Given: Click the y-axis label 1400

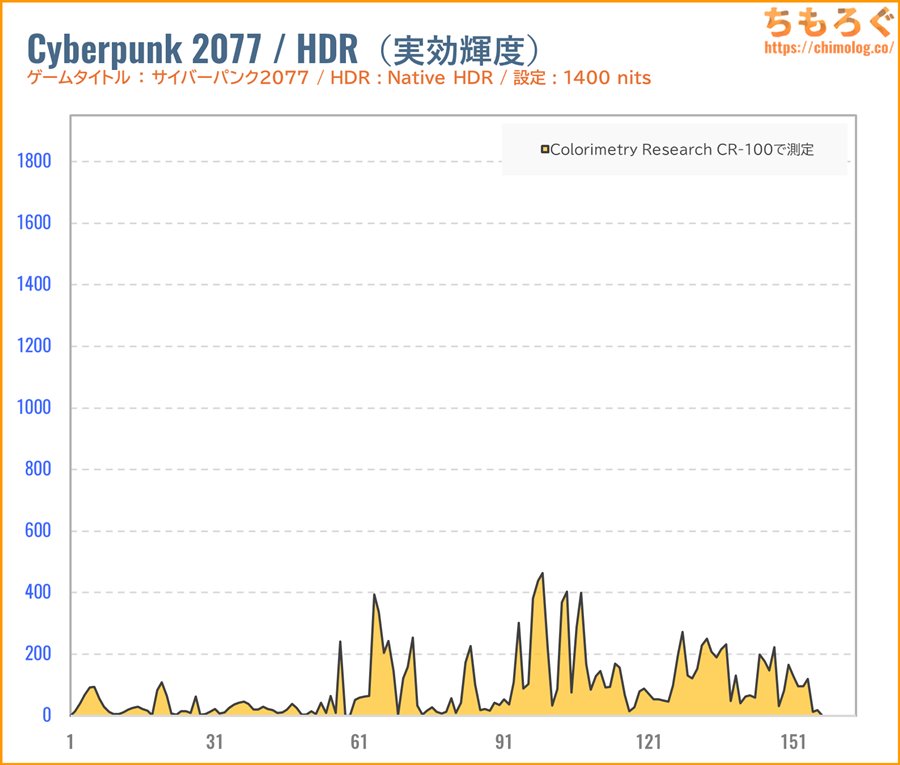Looking at the screenshot, I should click(34, 284).
